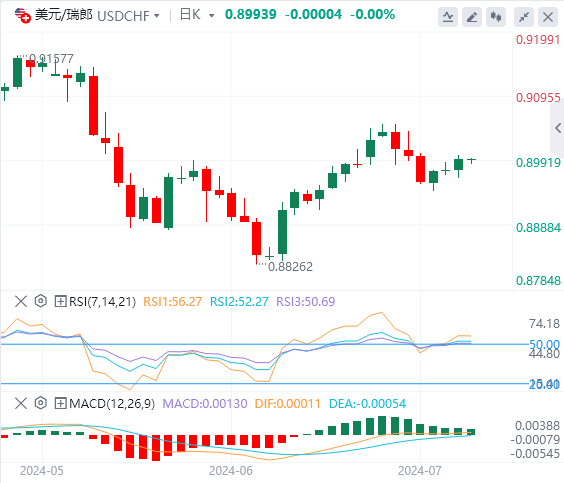Viewport: 564px width, 483px height.
Task: Remove the MACD indicator via its X
Action: (21, 403)
